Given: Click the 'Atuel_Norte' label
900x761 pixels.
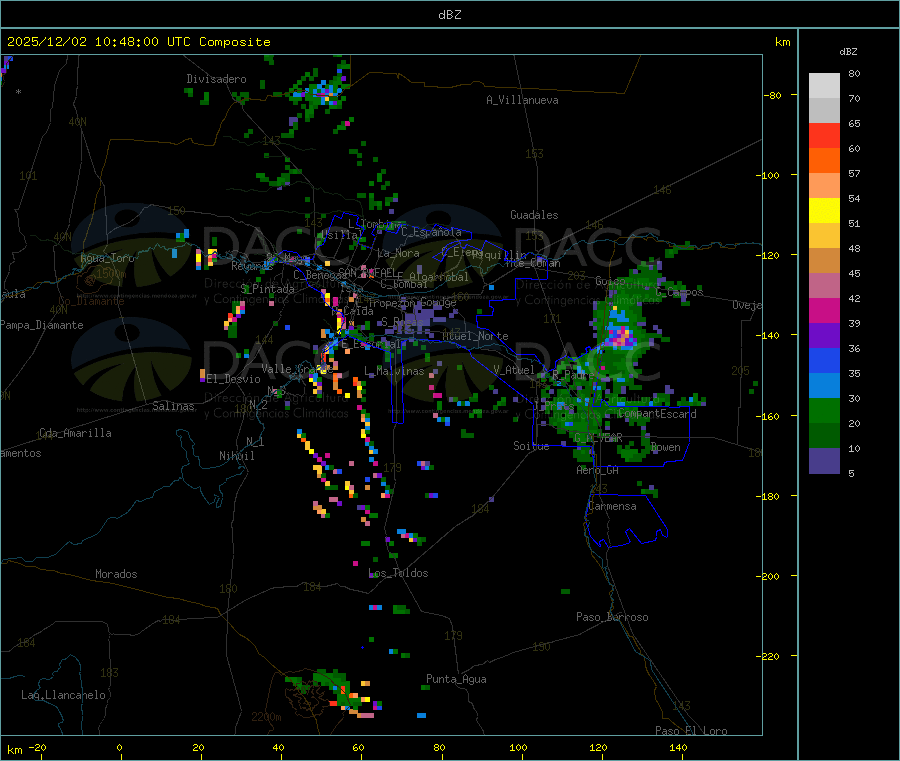Looking at the screenshot, I should (x=475, y=336).
